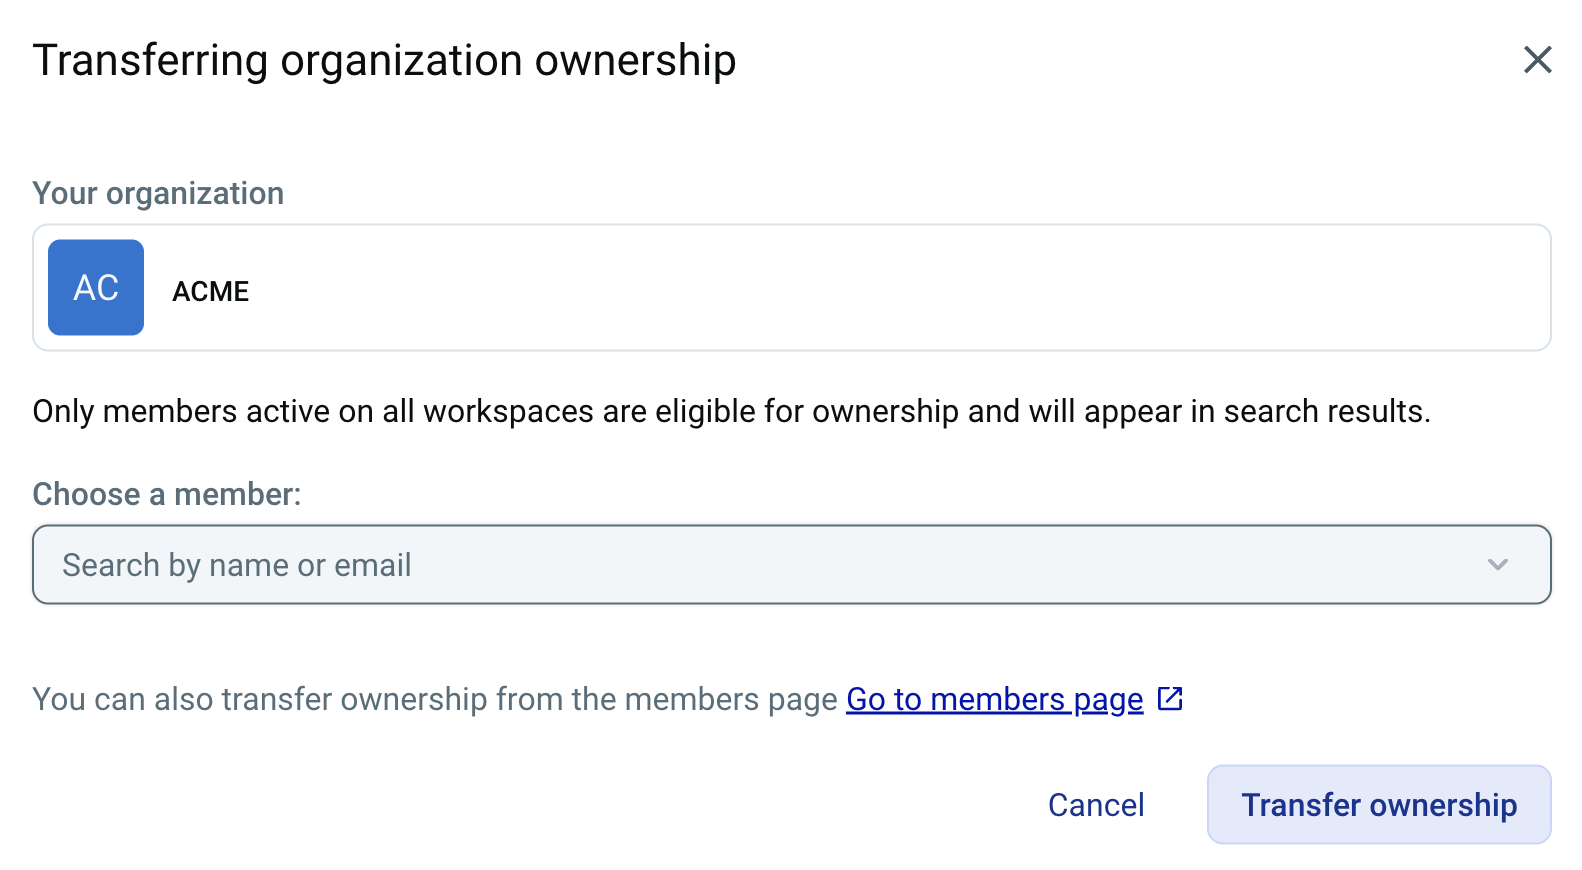The image size is (1582, 870).
Task: Expand the member dropdown chevron
Action: pos(1497,565)
